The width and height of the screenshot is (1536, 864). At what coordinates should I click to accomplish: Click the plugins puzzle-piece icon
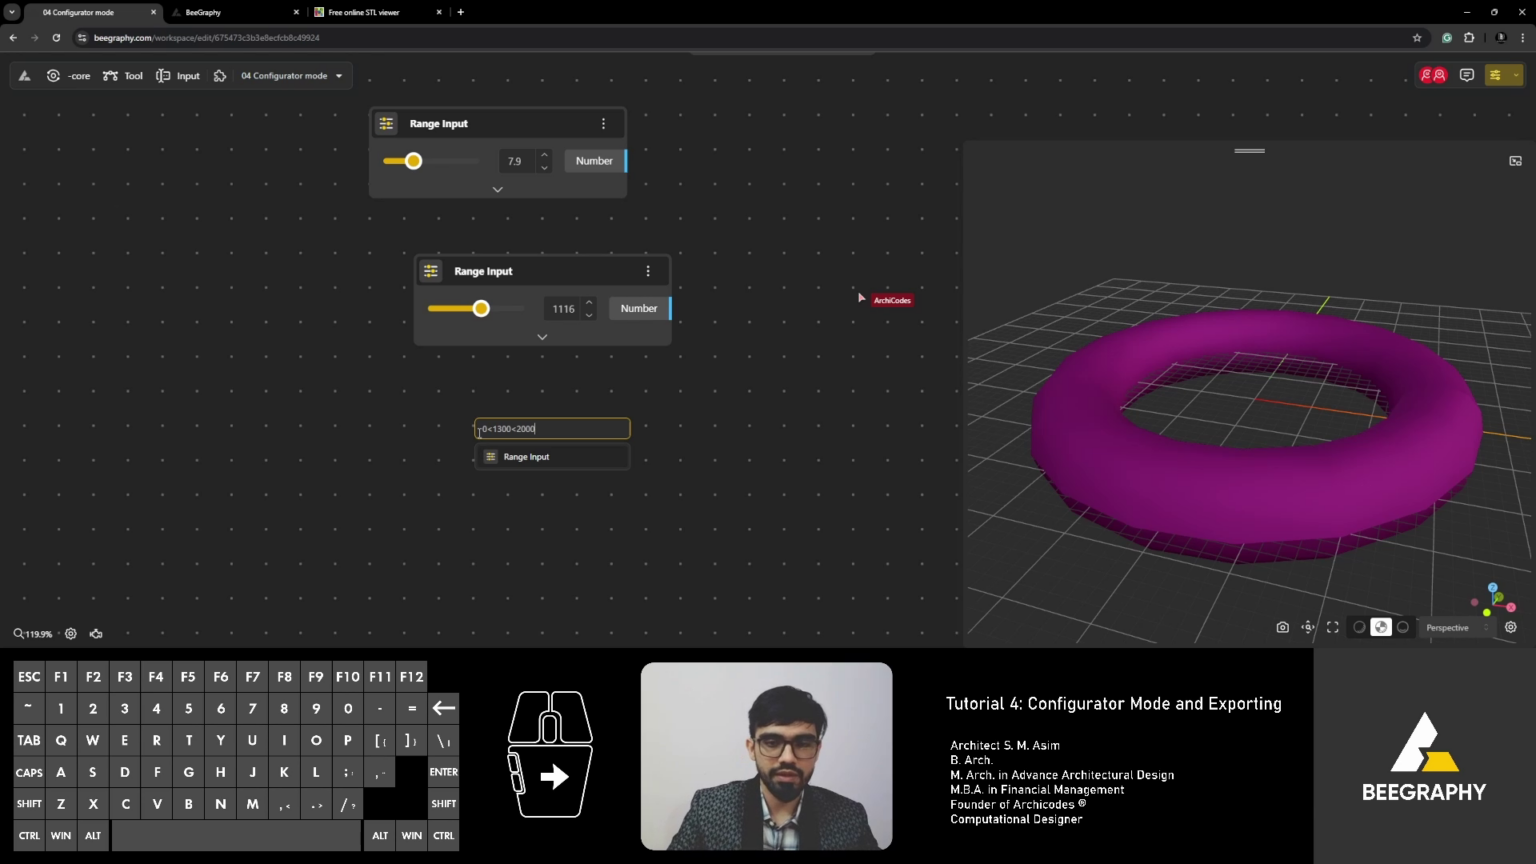point(220,75)
